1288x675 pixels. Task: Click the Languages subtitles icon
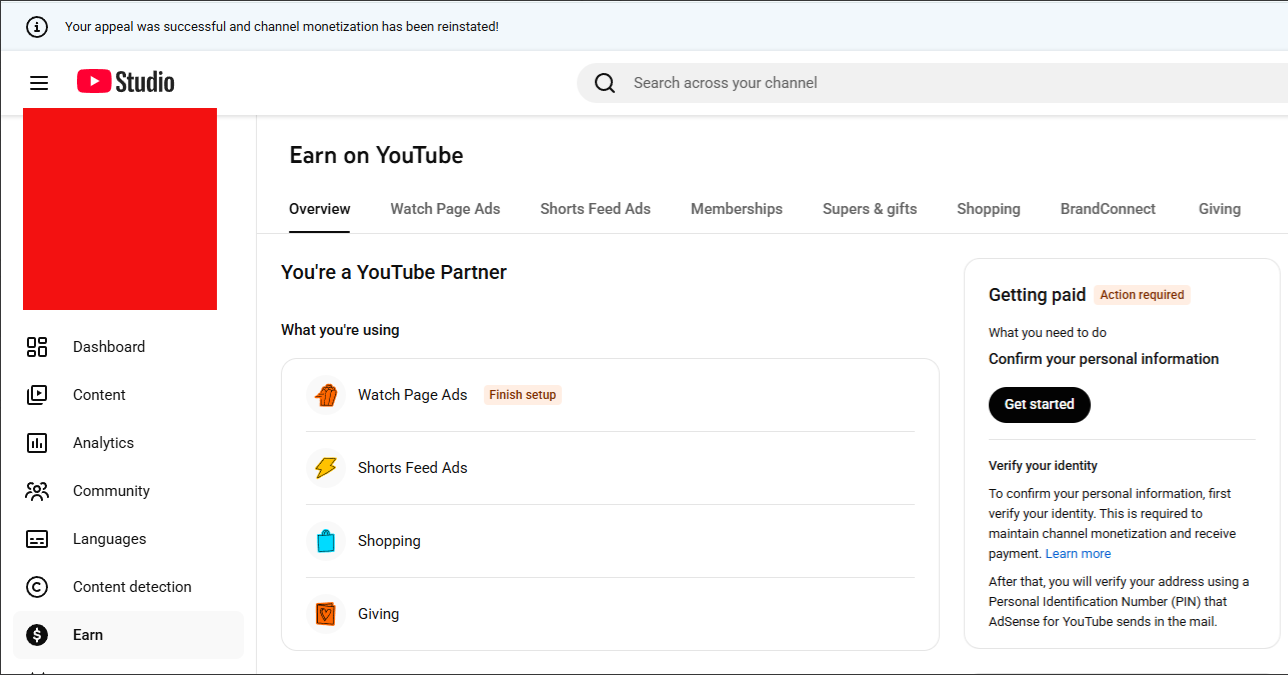coord(37,539)
